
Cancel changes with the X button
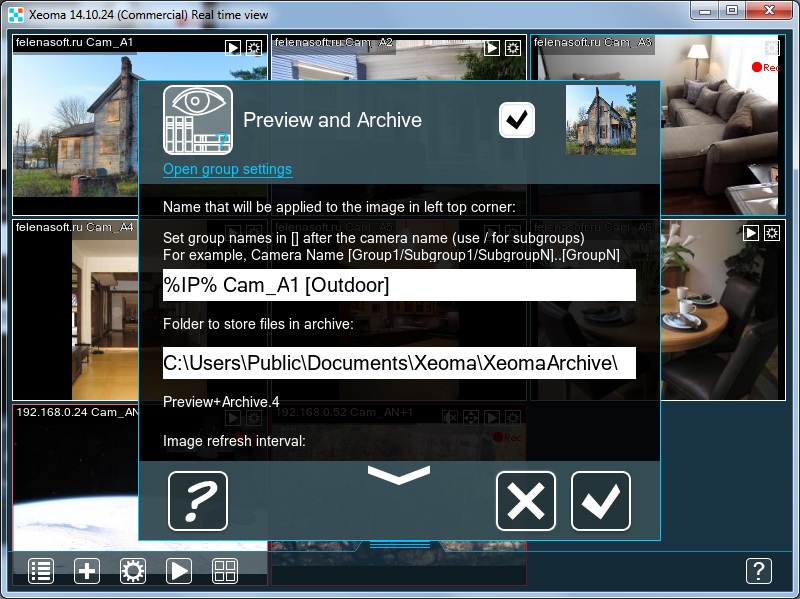[526, 501]
